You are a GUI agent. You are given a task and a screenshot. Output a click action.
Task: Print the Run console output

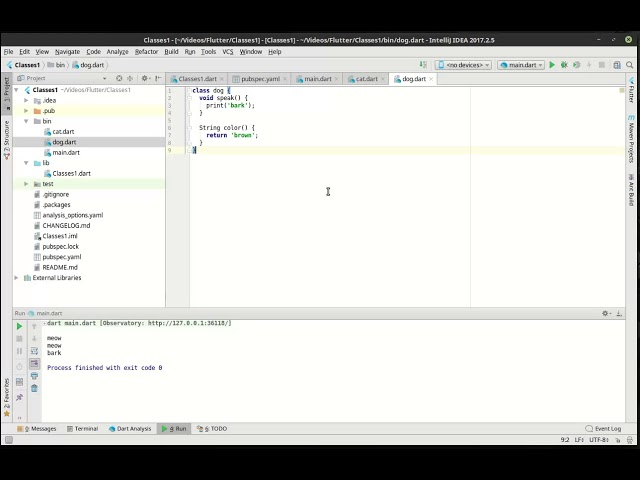click(34, 376)
